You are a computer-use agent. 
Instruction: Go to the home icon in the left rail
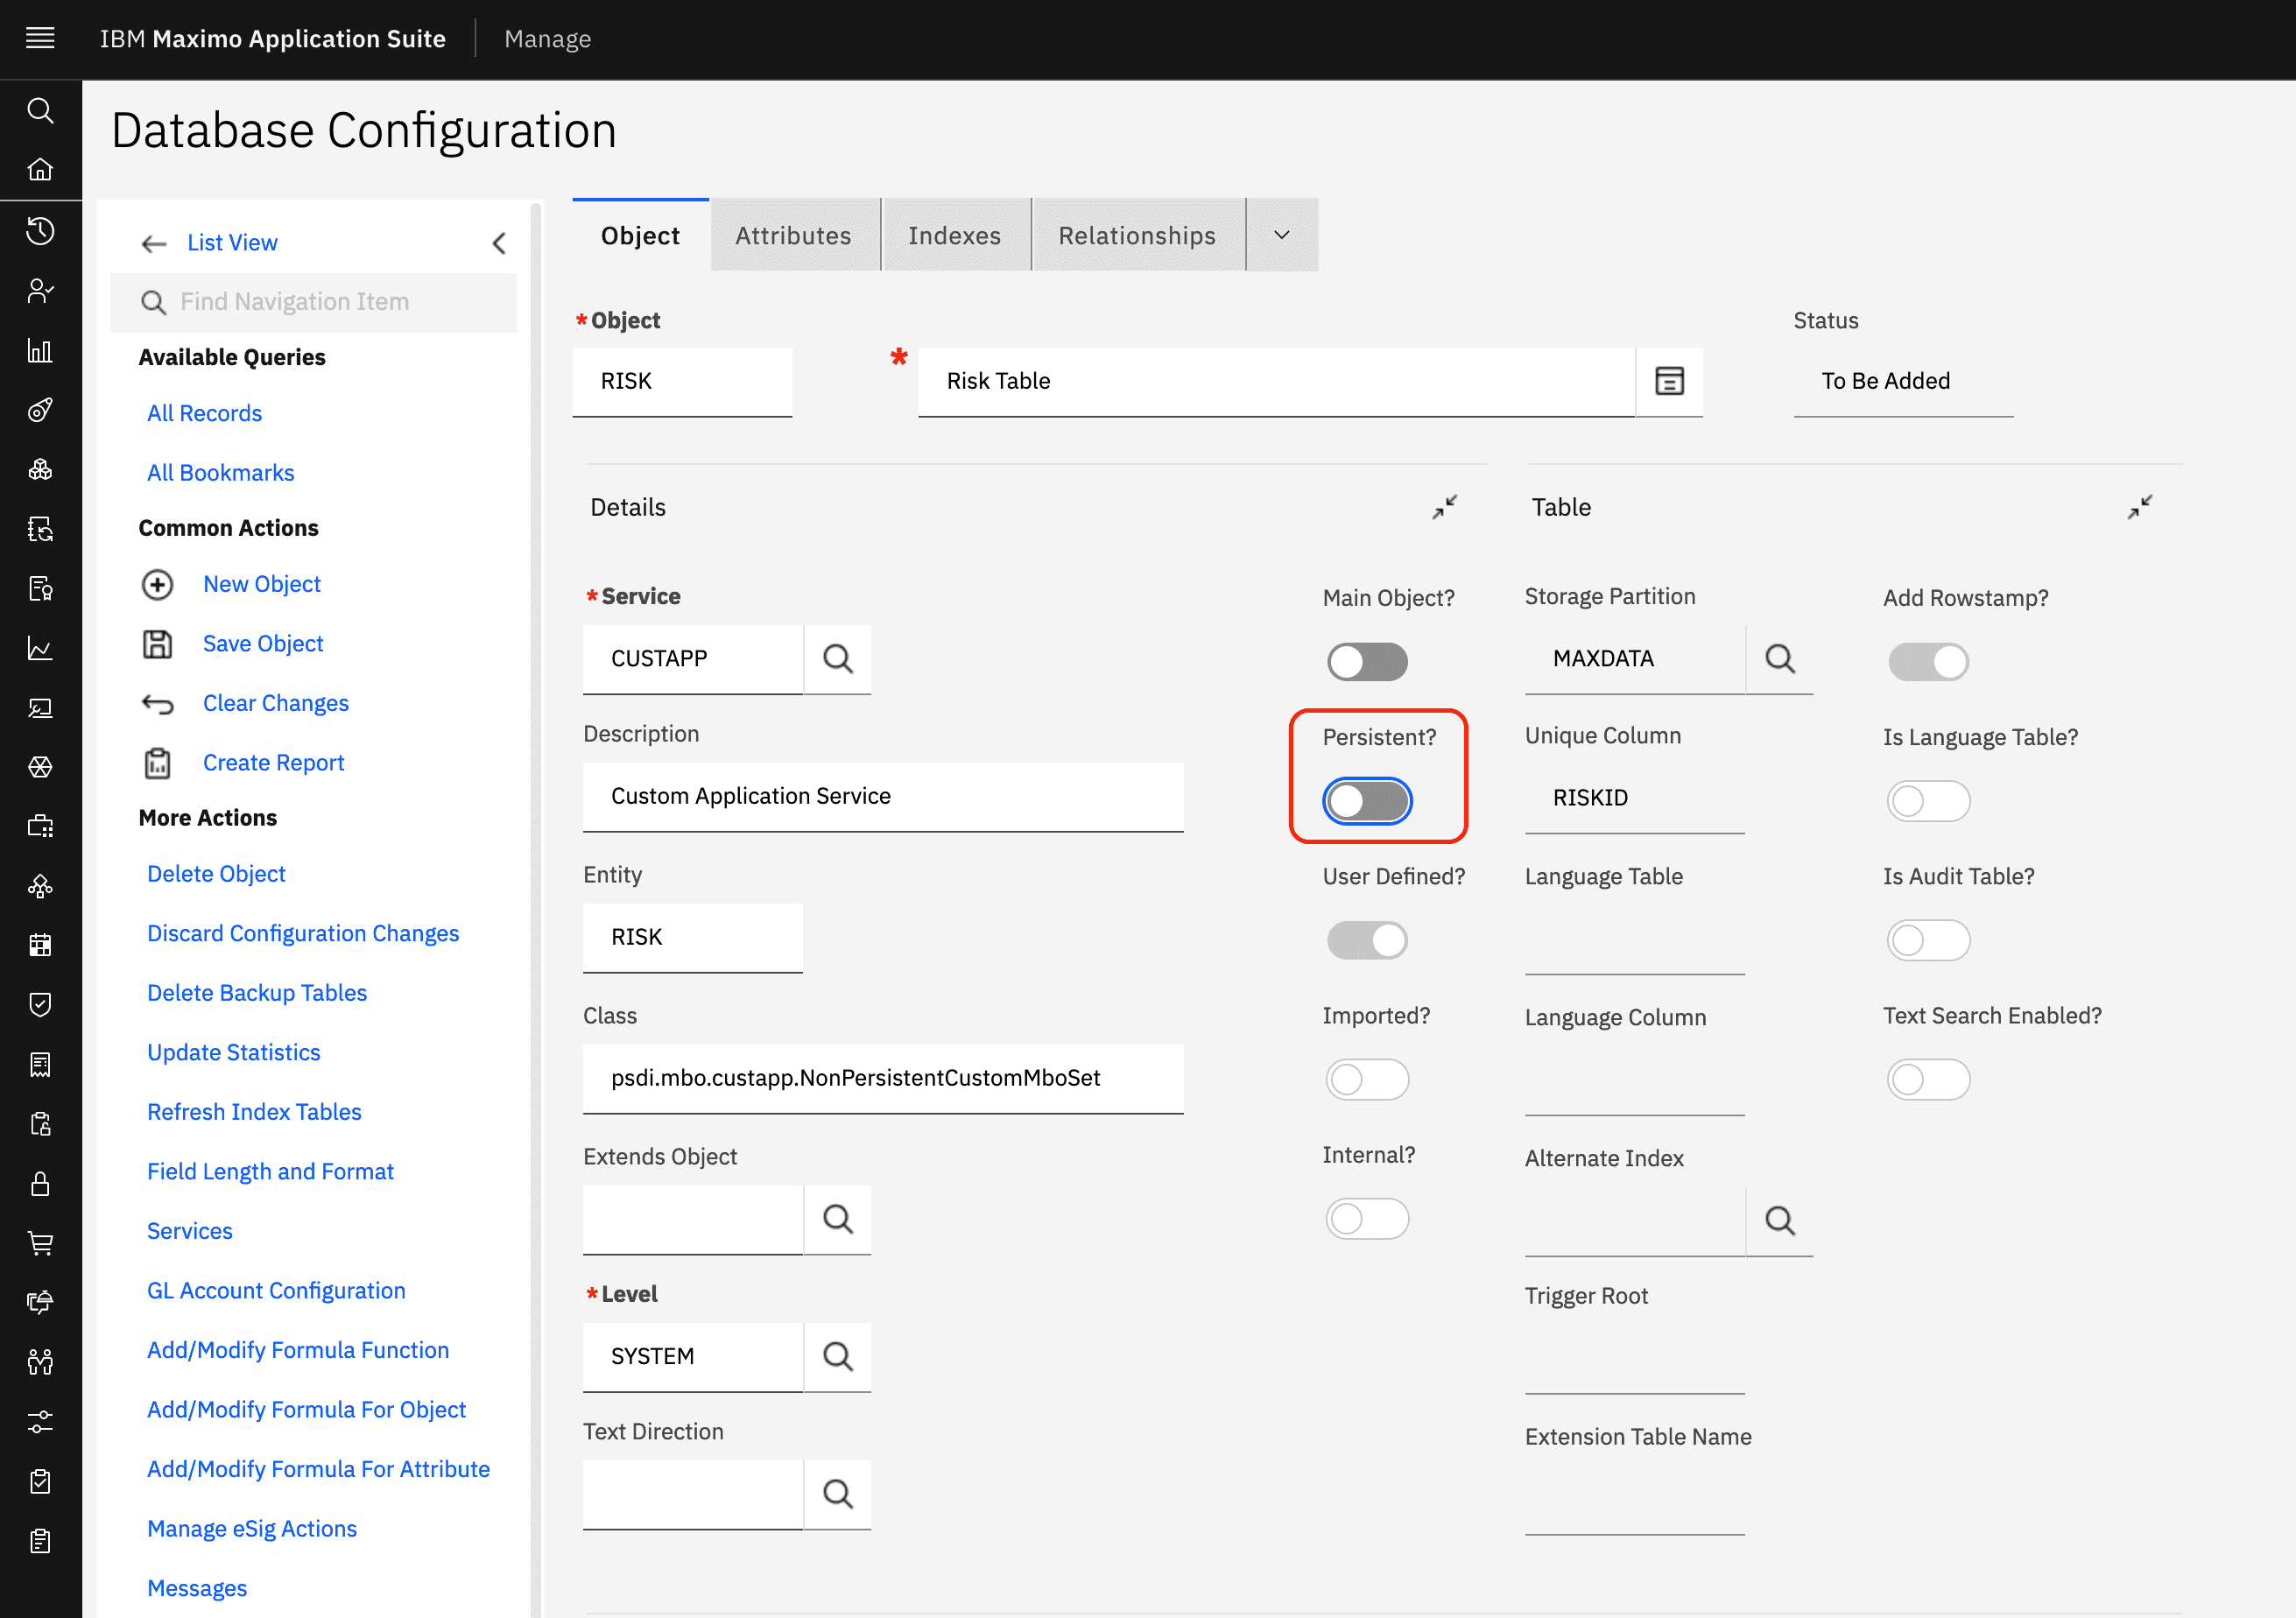(40, 169)
